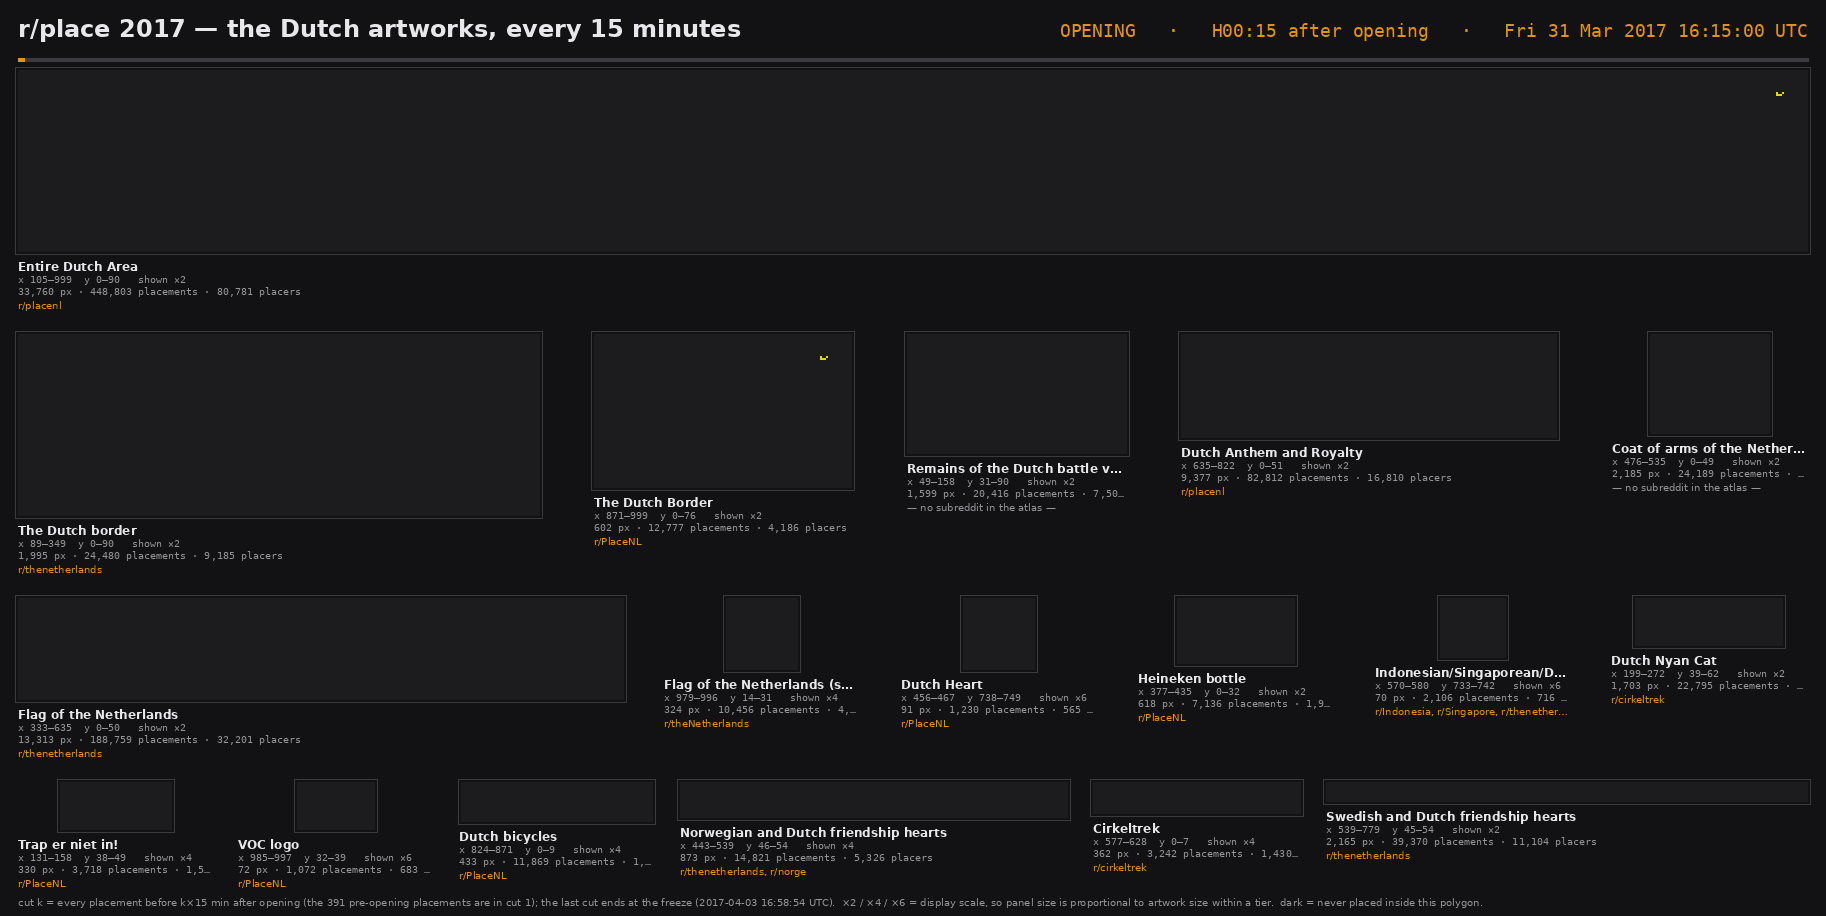Open r/PlaceNL link under Heineken bottle
Image resolution: width=1826 pixels, height=916 pixels.
click(1162, 718)
